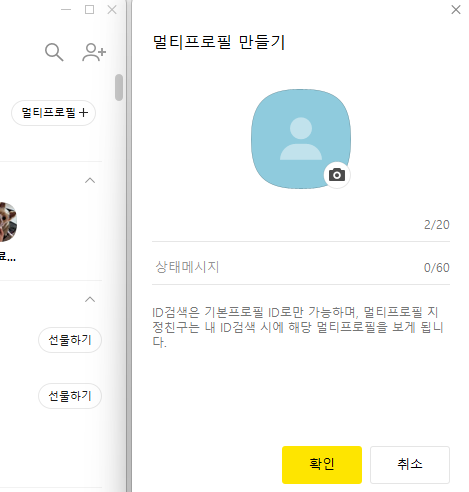
Task: Click the 0/60 character counter text
Action: [x=437, y=268]
